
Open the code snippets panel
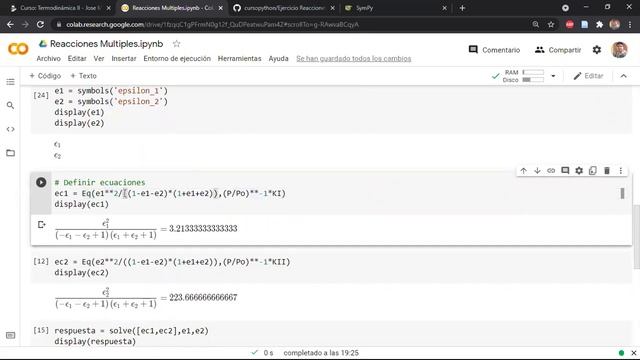click(11, 129)
